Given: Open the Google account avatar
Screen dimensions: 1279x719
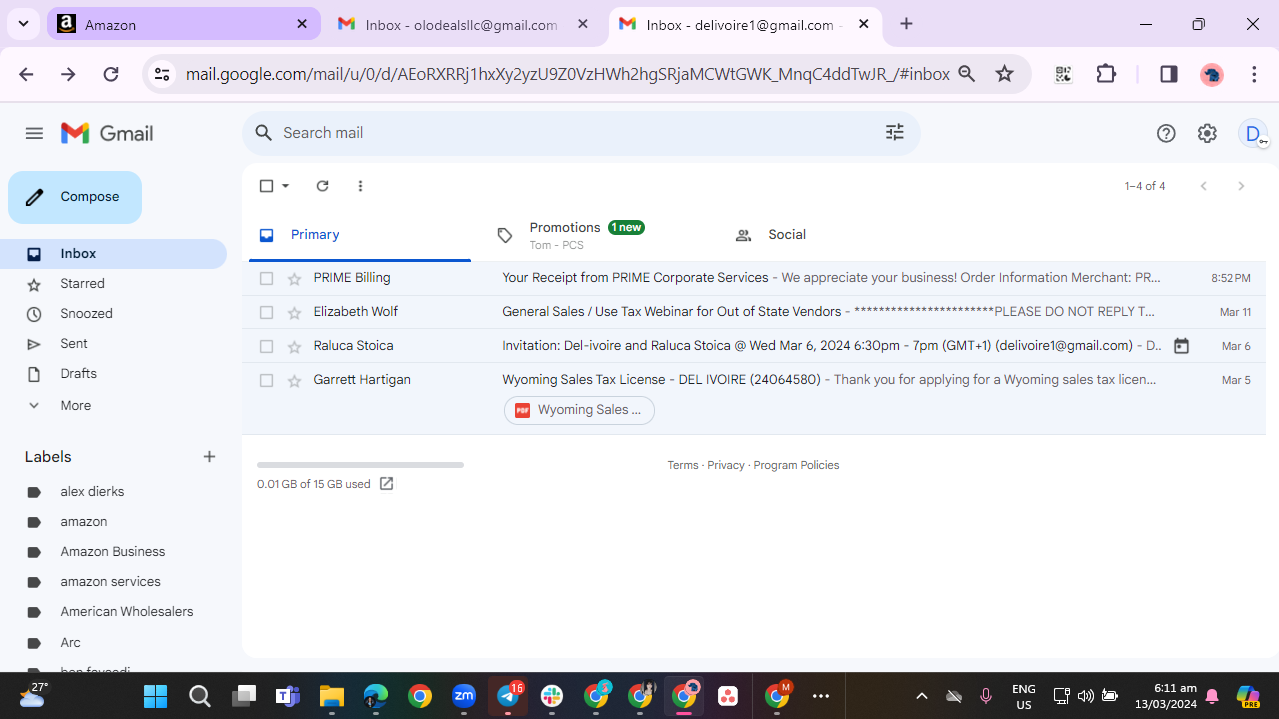Looking at the screenshot, I should [x=1253, y=133].
